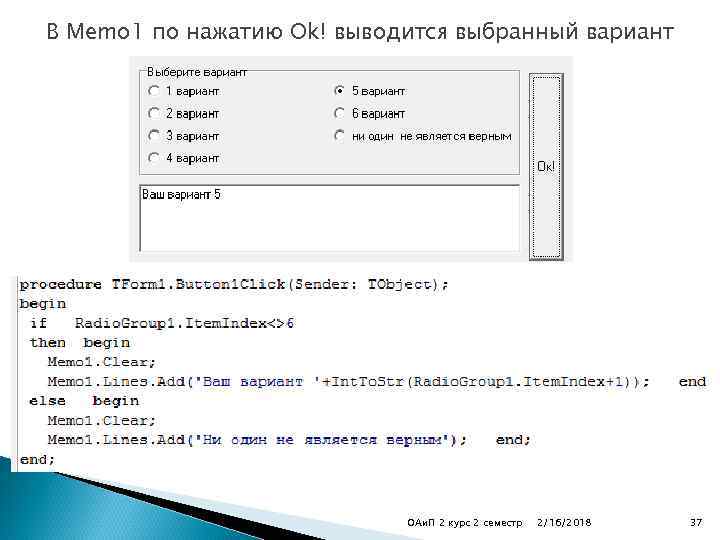Click the procedure TForm1.Button1Click code line
Viewport: 720px width, 540px height.
click(x=234, y=284)
